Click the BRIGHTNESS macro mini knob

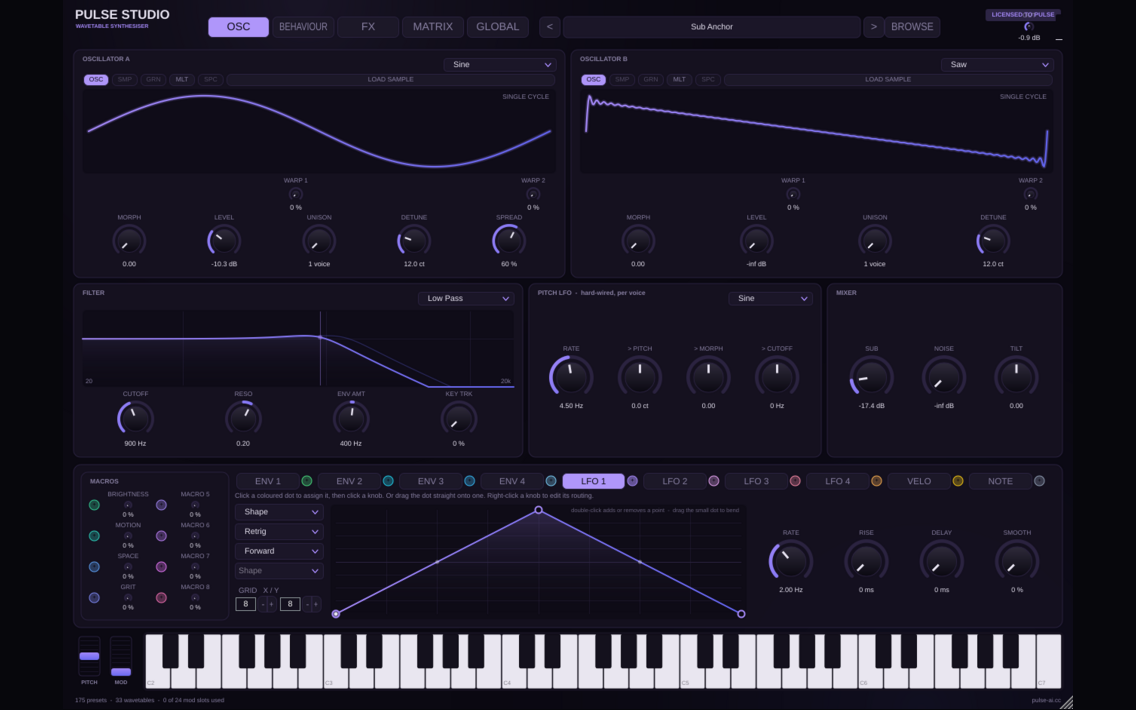[x=128, y=505]
